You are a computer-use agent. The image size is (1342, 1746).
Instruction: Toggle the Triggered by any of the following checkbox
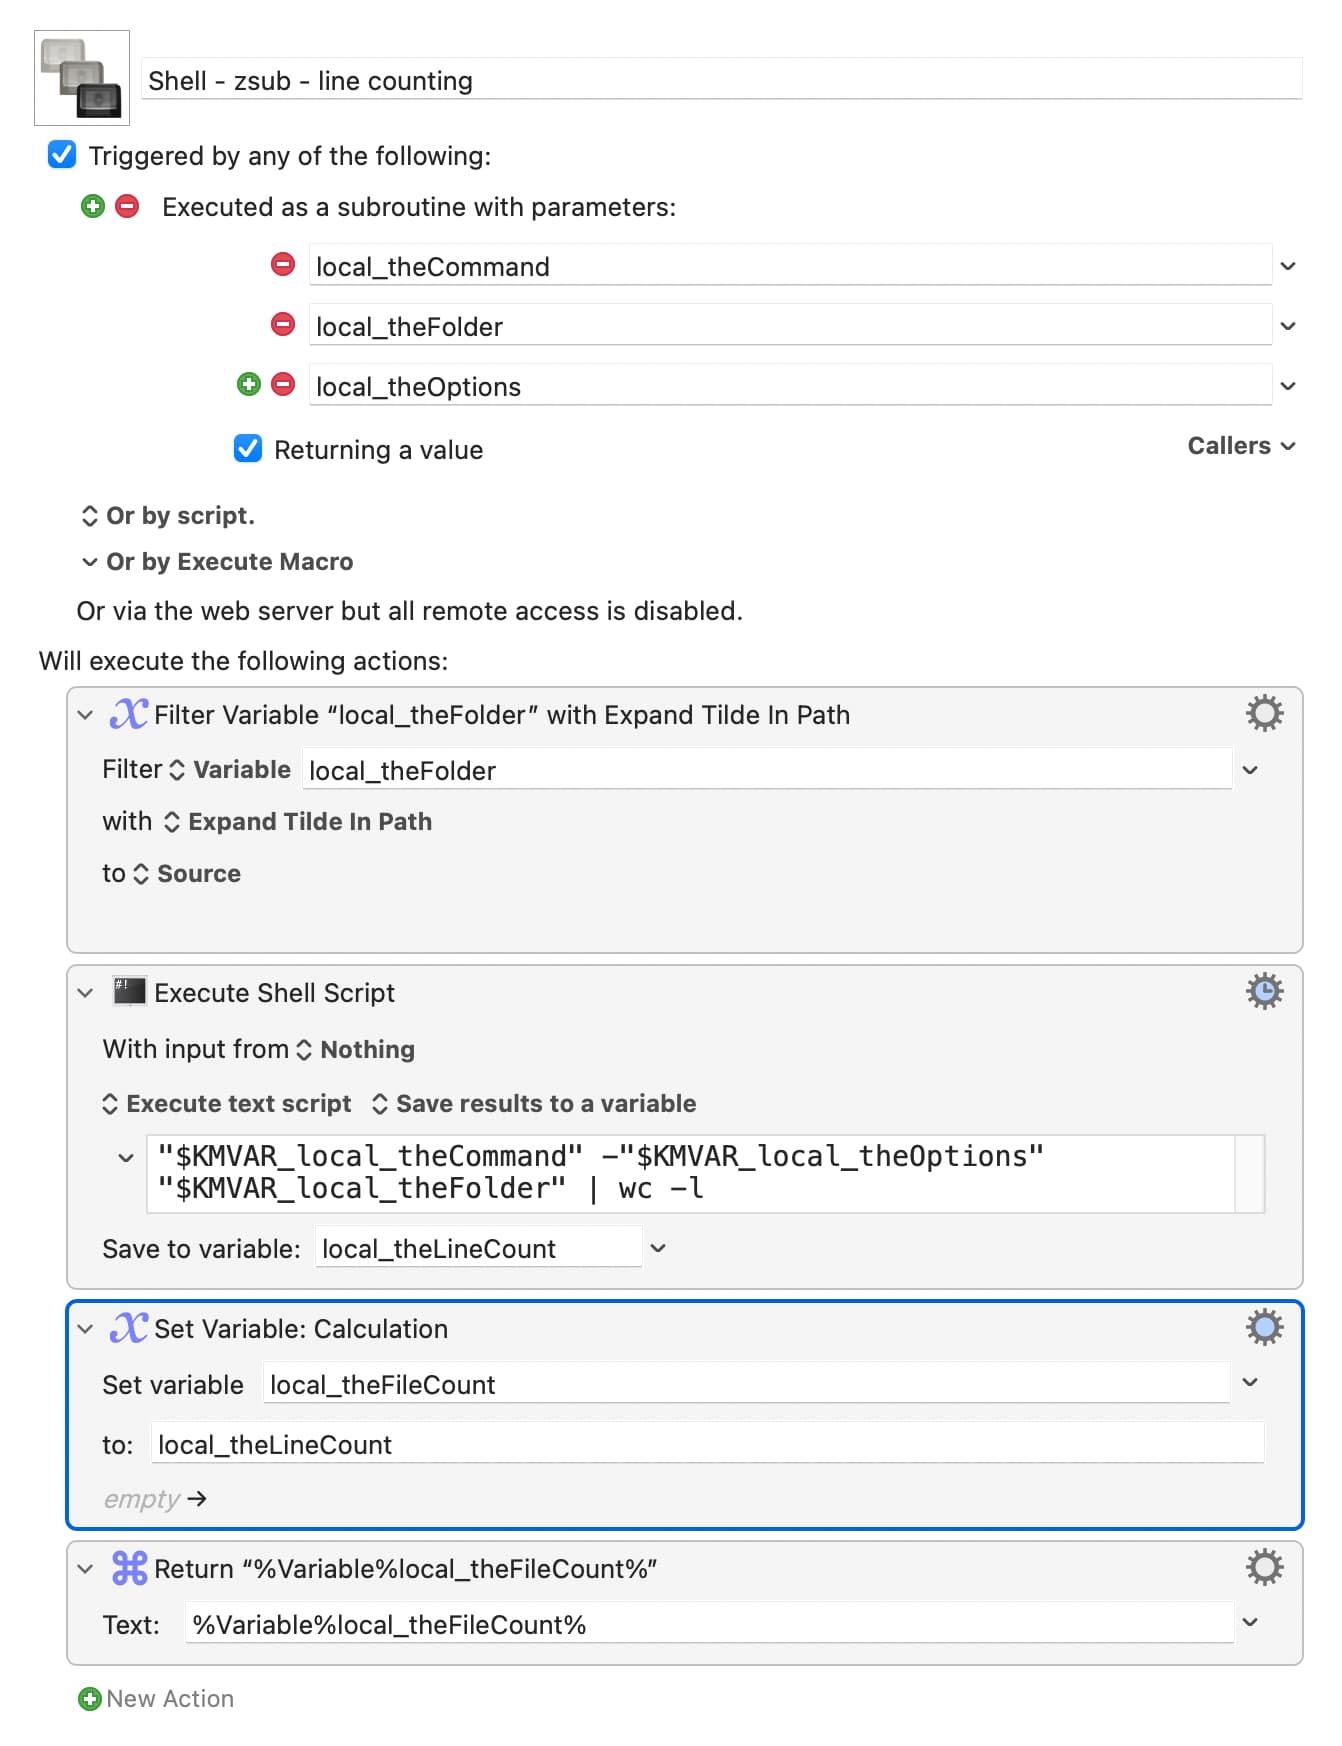pos(62,155)
